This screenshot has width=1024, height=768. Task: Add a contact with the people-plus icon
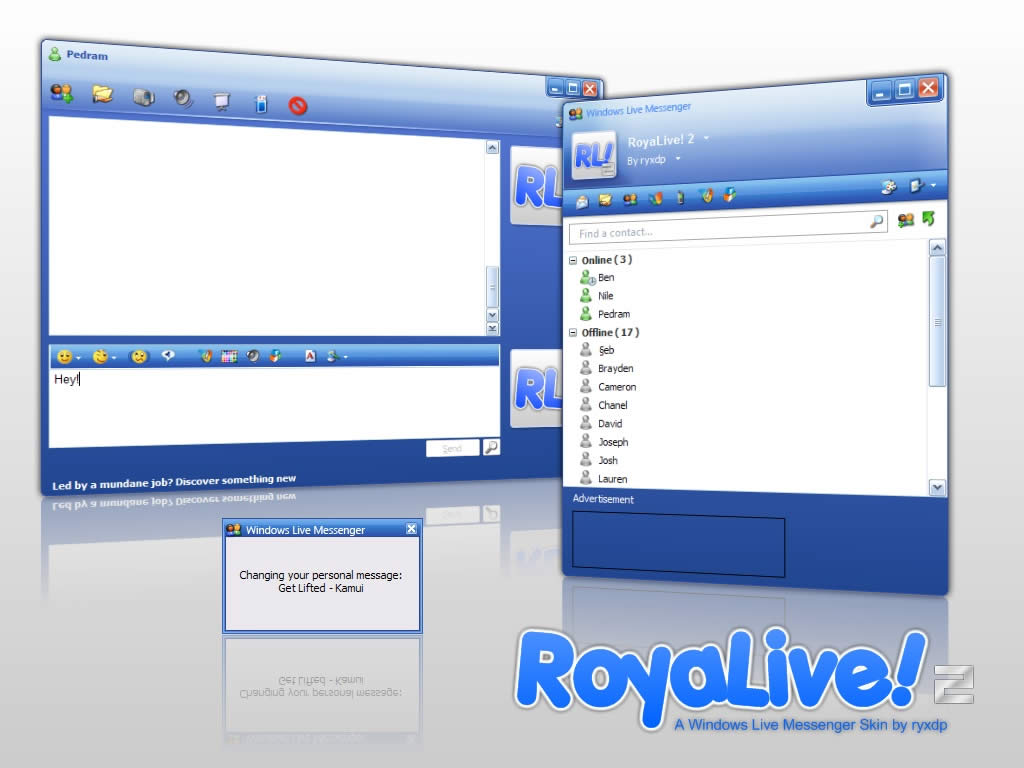coord(905,221)
